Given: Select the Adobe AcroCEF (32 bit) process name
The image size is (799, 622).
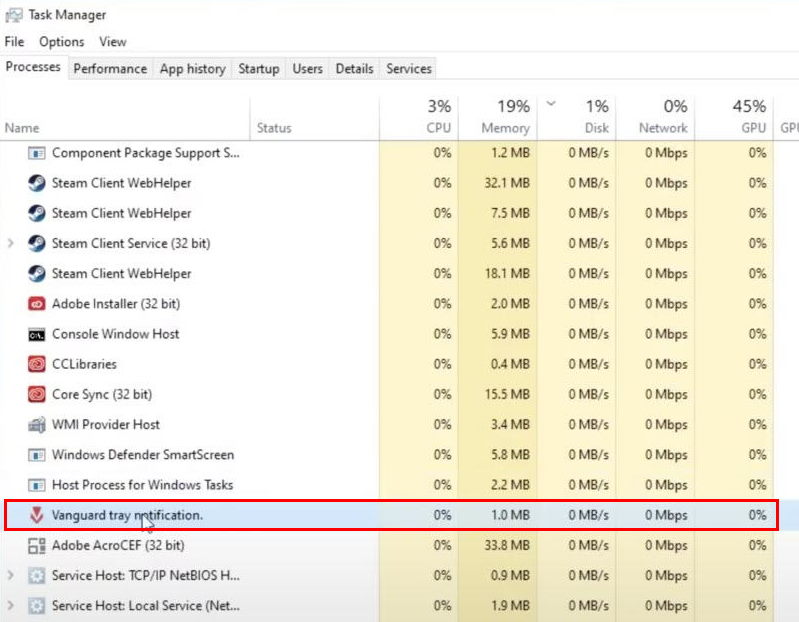Looking at the screenshot, I should (x=118, y=546).
